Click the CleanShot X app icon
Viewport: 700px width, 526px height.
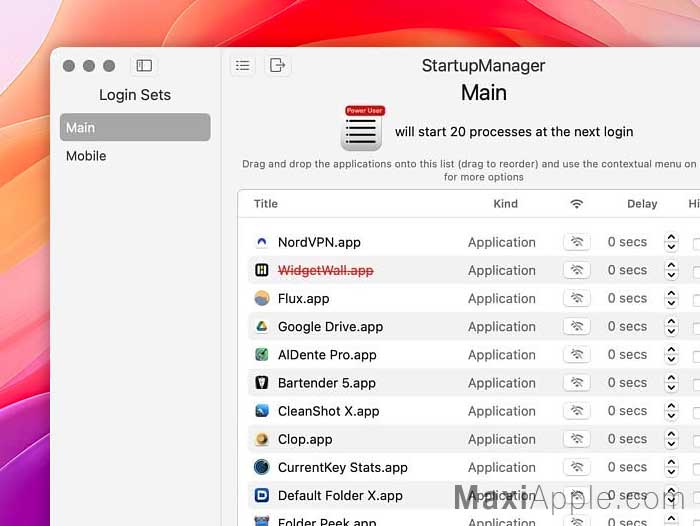pos(262,411)
